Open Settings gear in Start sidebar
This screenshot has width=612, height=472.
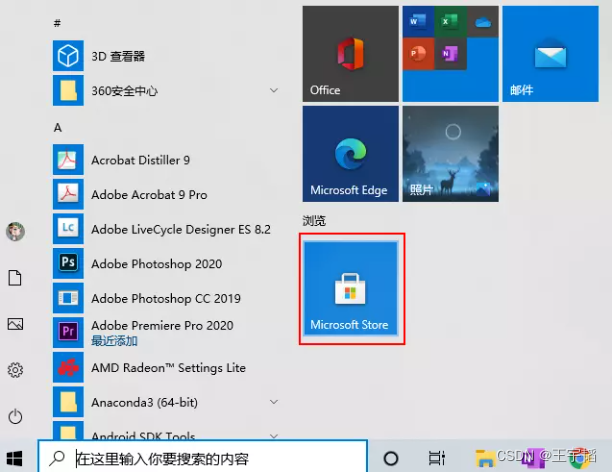pyautogui.click(x=15, y=370)
